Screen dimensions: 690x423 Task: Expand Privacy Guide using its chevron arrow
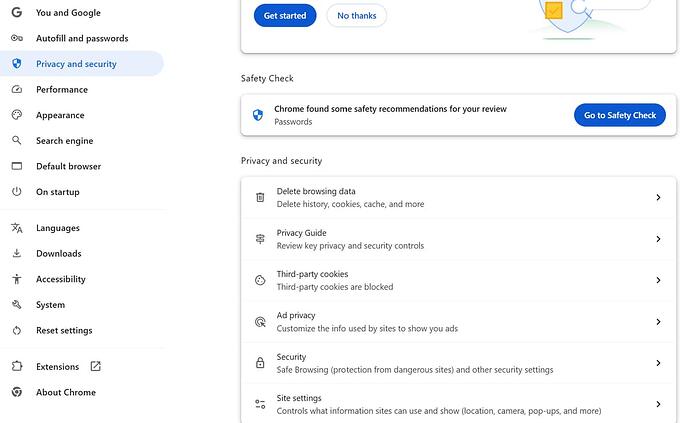(x=658, y=239)
